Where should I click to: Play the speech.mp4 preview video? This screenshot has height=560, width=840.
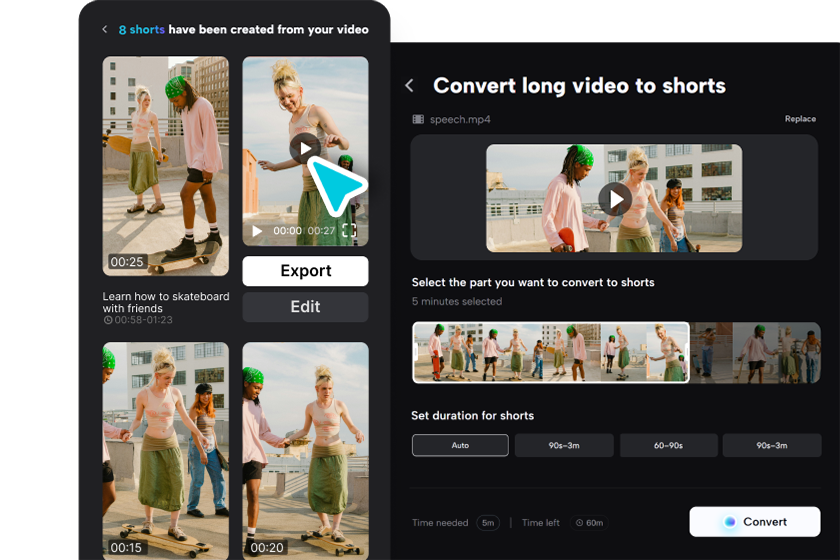[614, 199]
